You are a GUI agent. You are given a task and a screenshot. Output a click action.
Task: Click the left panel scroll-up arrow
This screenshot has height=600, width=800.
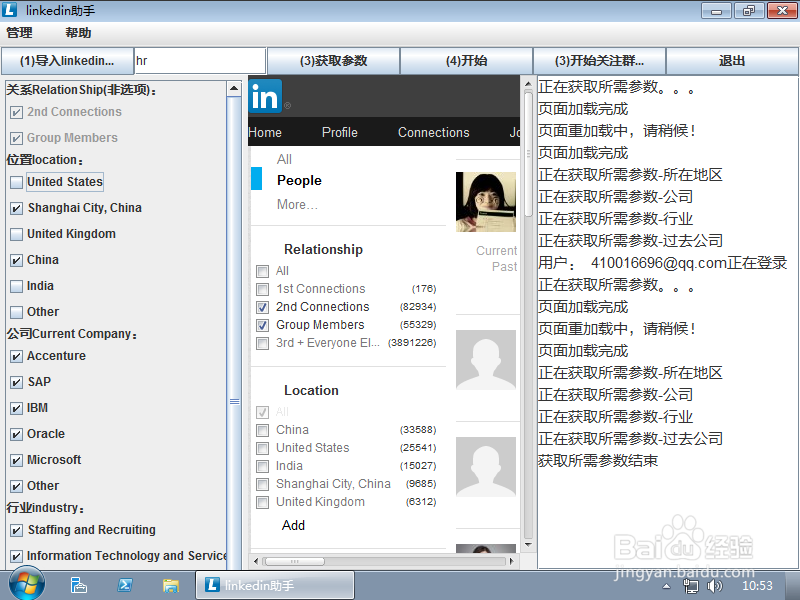point(234,88)
